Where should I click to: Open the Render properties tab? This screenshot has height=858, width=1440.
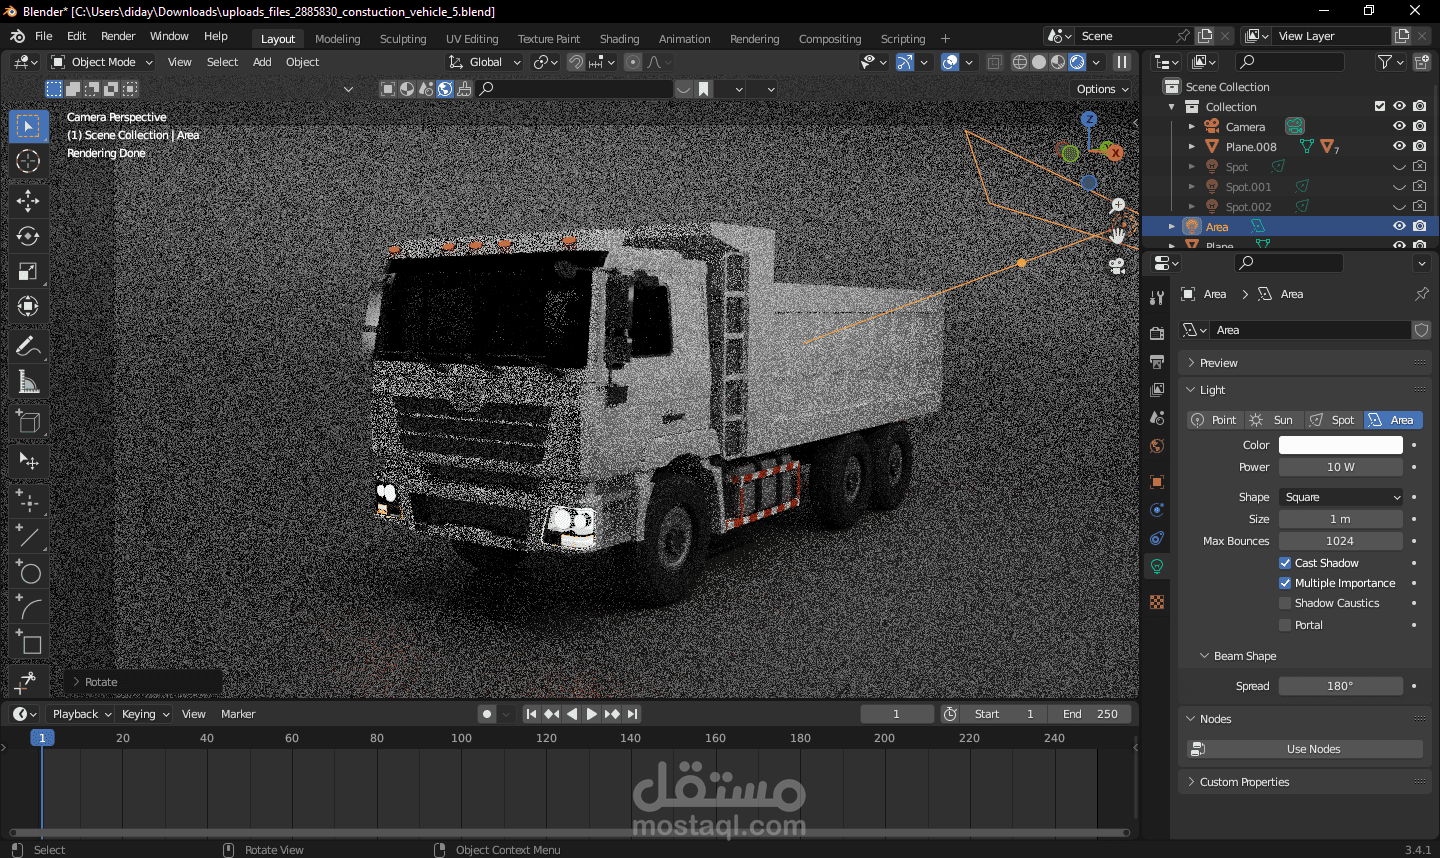point(1157,333)
